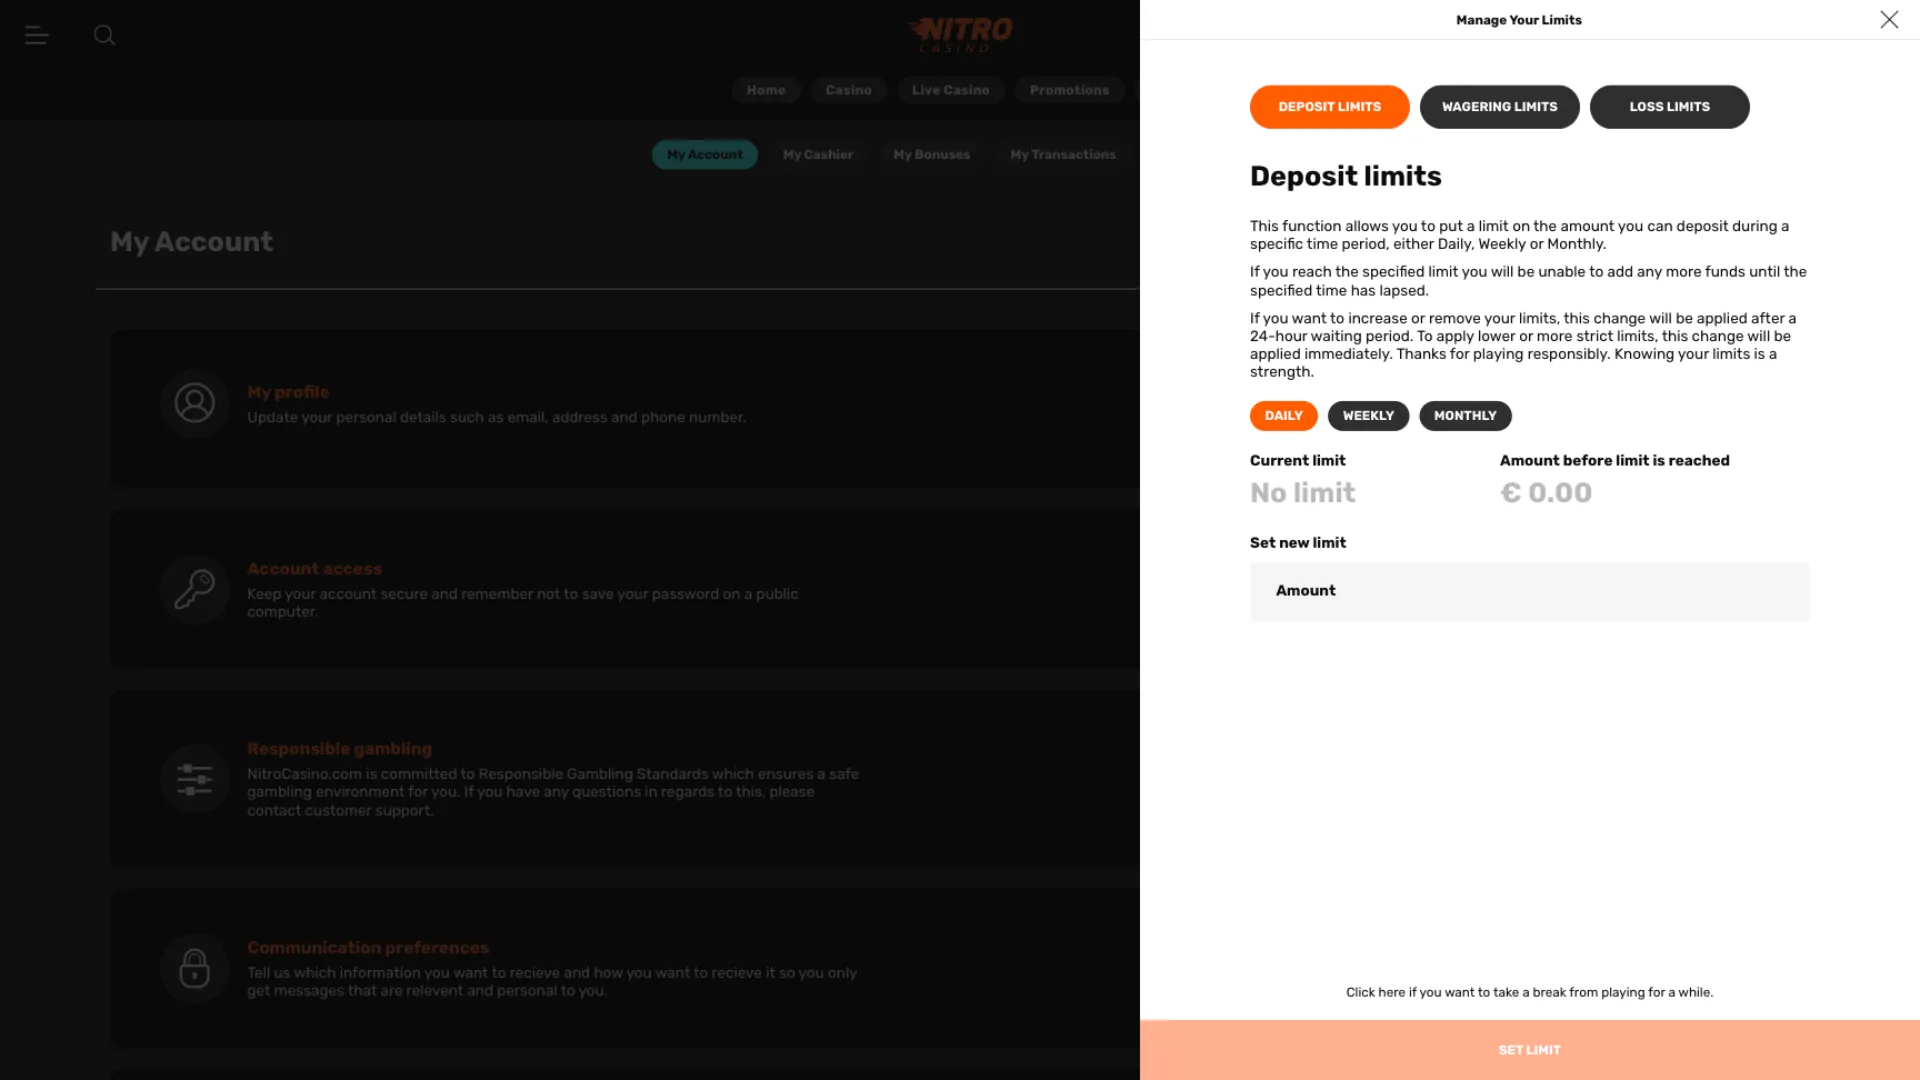Open the My Cashier section
1920x1080 pixels.
818,154
